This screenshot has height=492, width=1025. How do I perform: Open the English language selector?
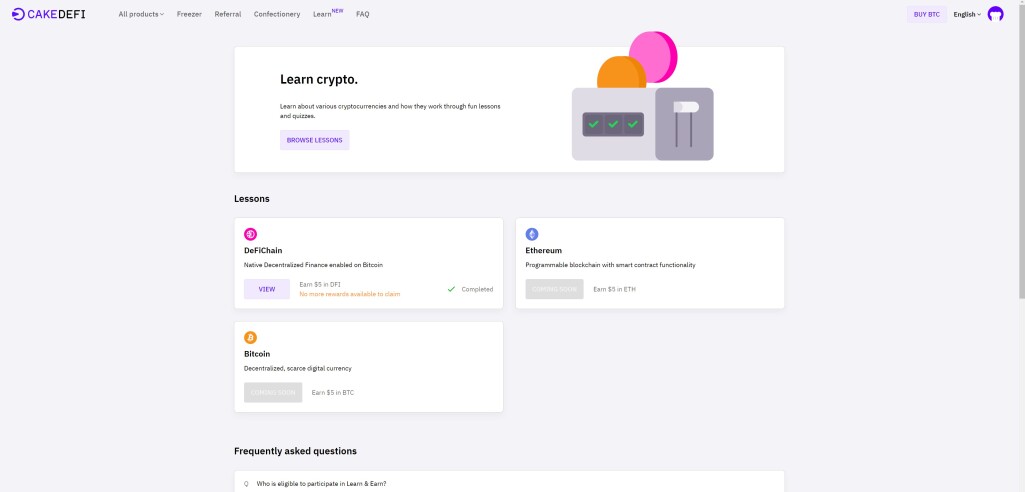pyautogui.click(x=967, y=14)
